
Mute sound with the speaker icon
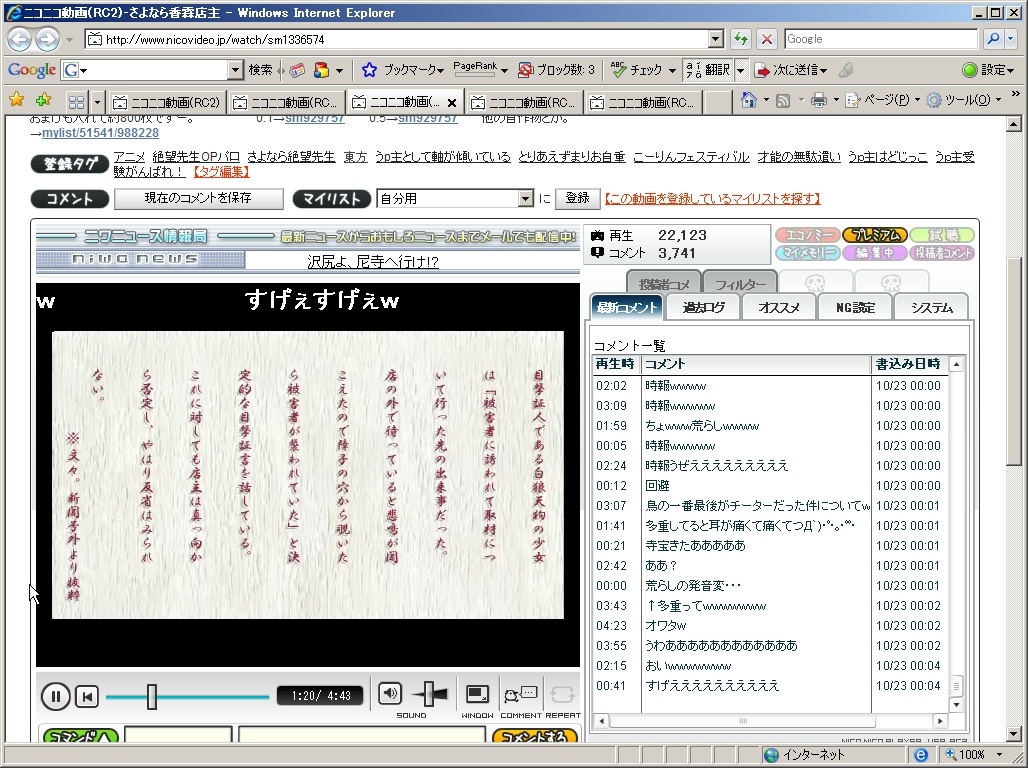tap(389, 693)
